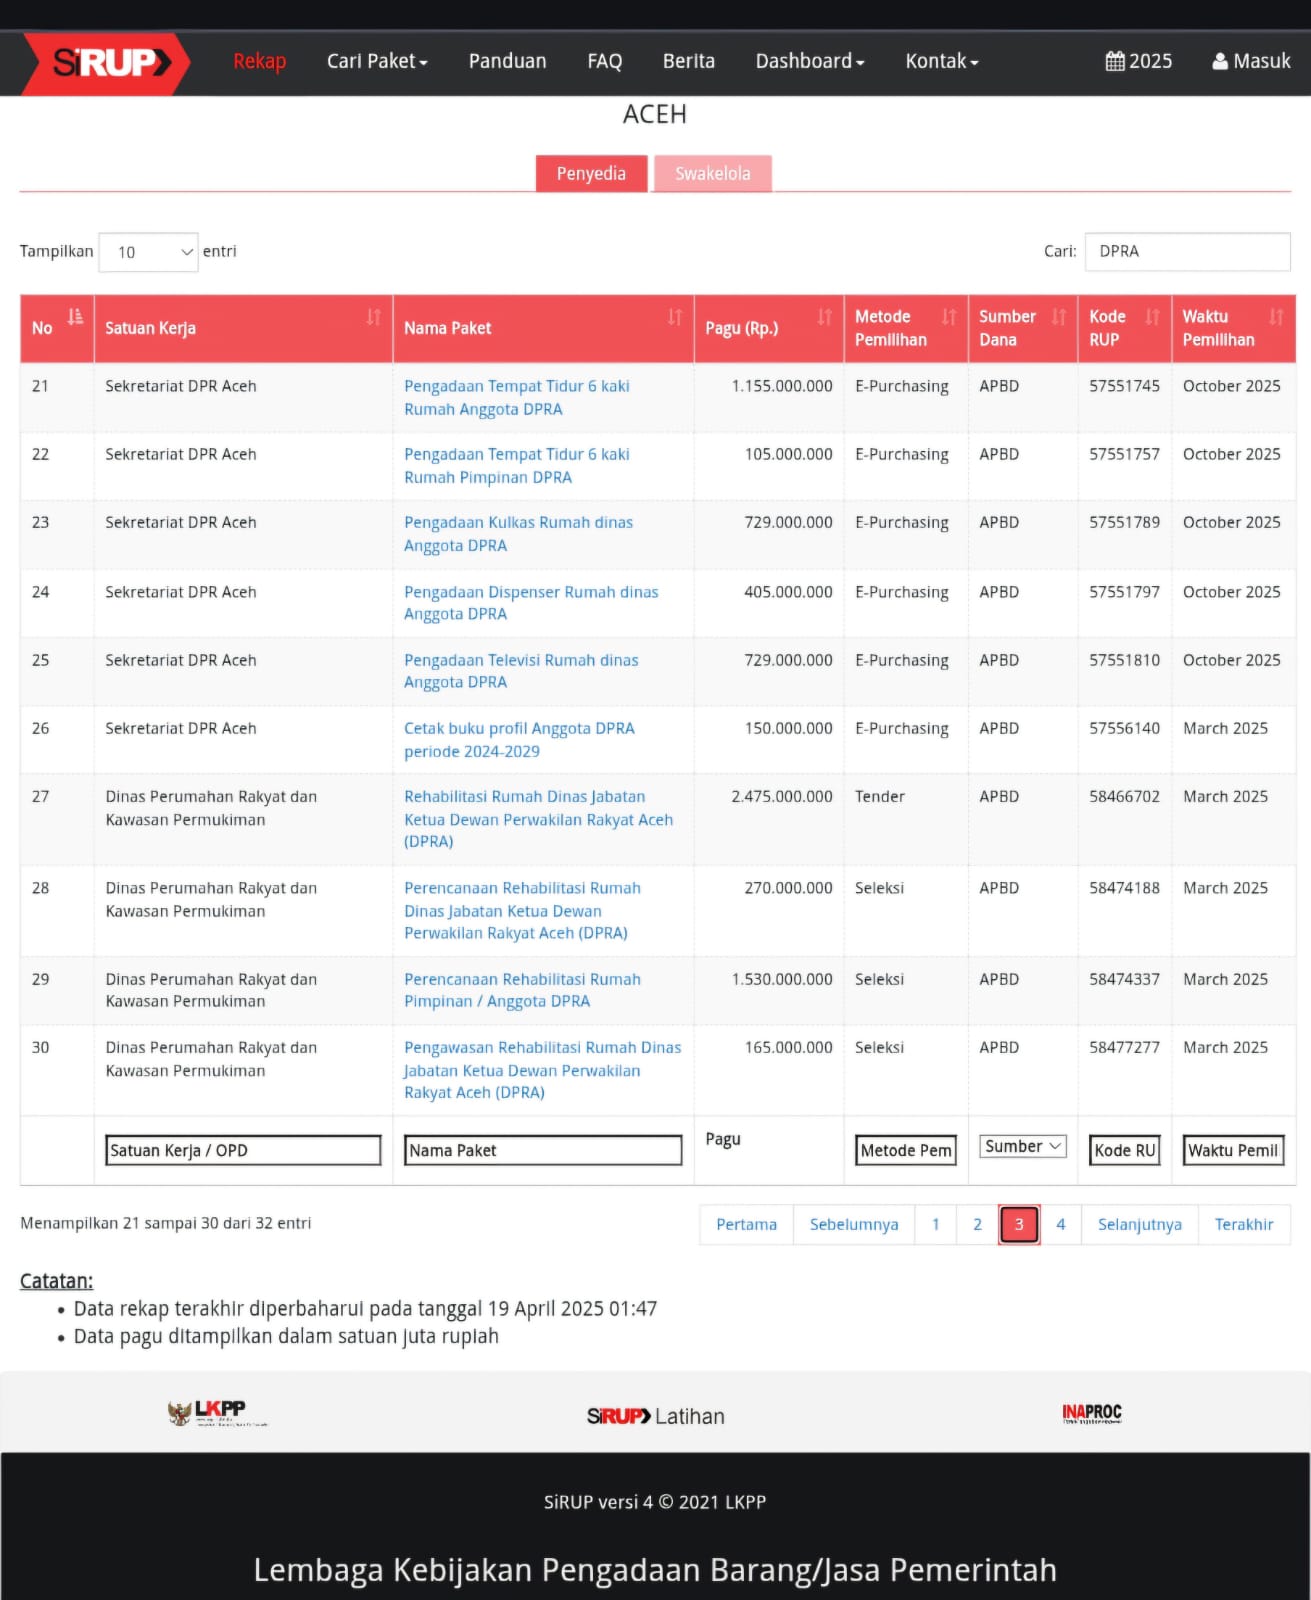This screenshot has width=1311, height=1600.
Task: Sort by Pagu (Rp.) column icon
Action: (824, 317)
